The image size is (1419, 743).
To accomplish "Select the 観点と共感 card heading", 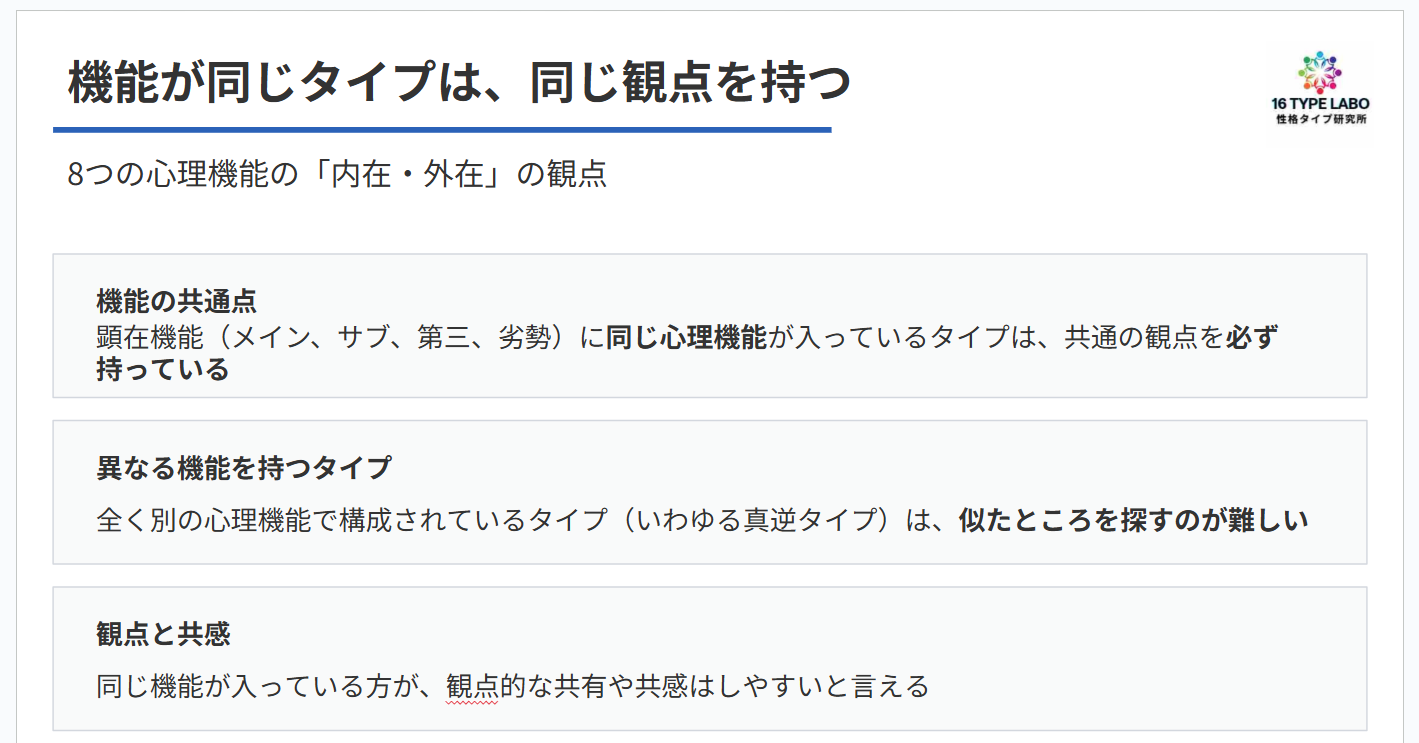I will point(164,633).
